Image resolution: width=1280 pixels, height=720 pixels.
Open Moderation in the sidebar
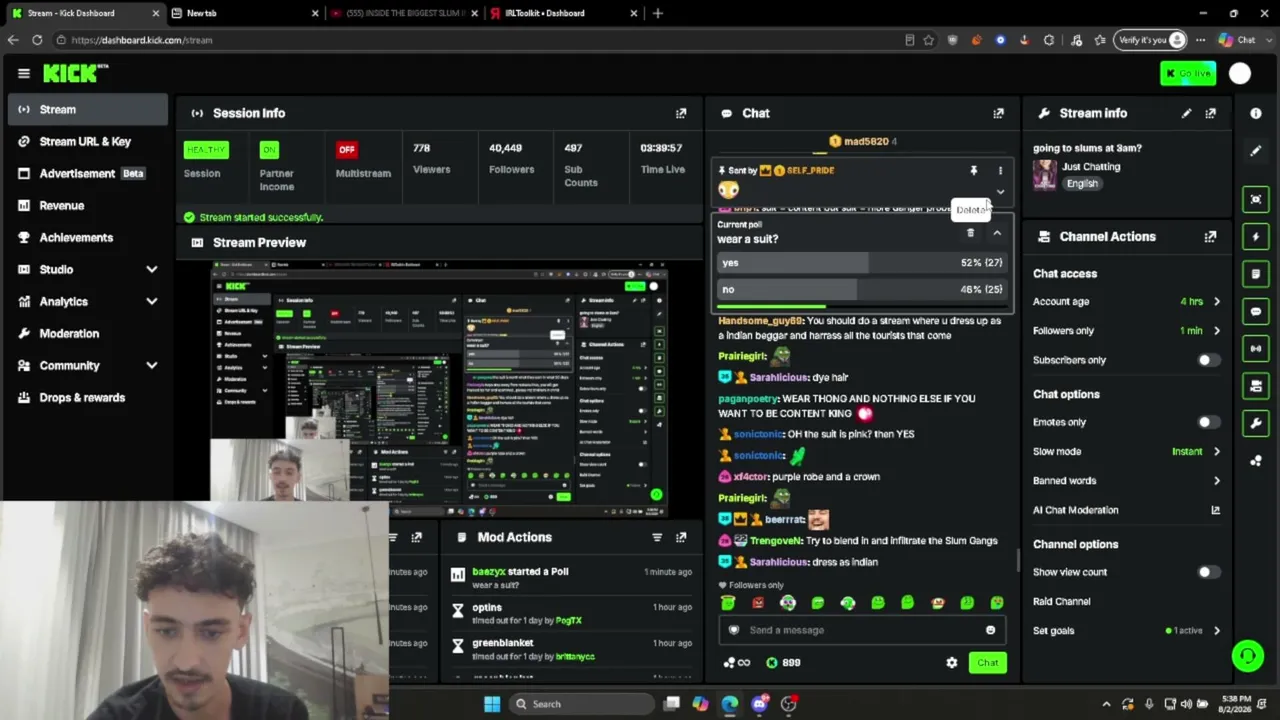[86, 333]
